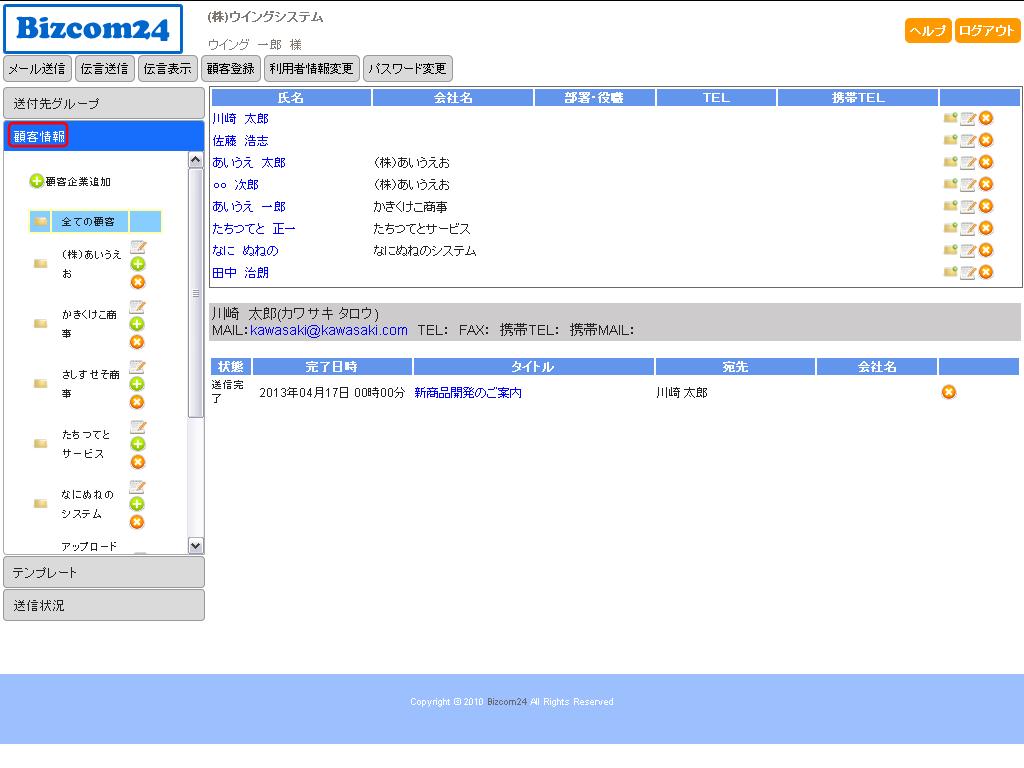Expand the 送信状況 accordion panel
1024x768 pixels.
104,605
